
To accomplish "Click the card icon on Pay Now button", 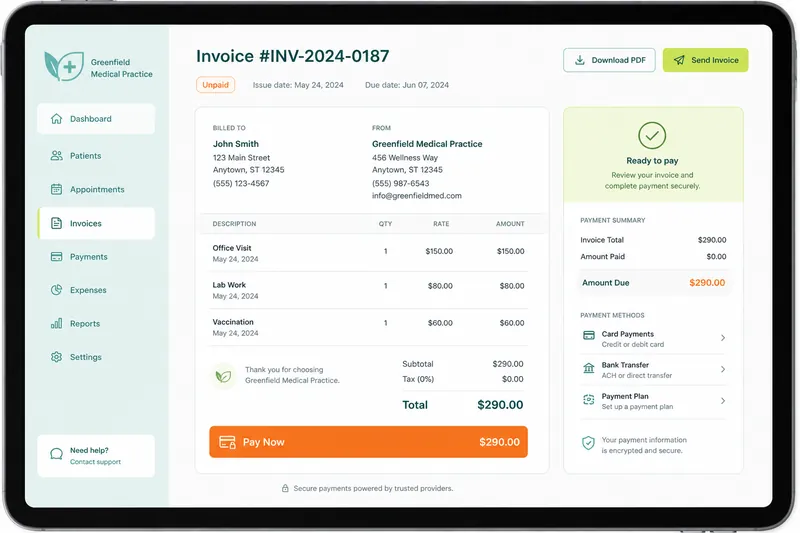I will [228, 442].
